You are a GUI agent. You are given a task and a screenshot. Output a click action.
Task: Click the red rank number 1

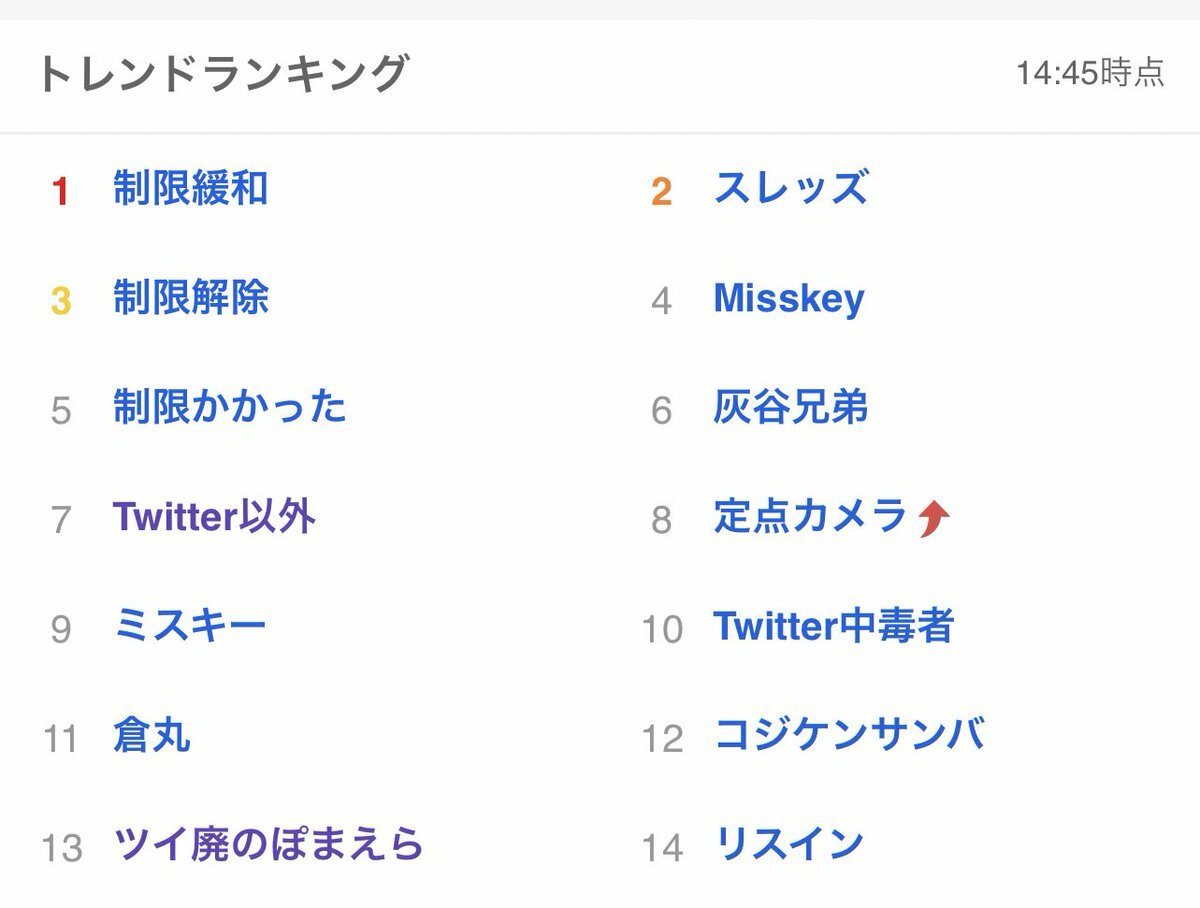pyautogui.click(x=61, y=192)
